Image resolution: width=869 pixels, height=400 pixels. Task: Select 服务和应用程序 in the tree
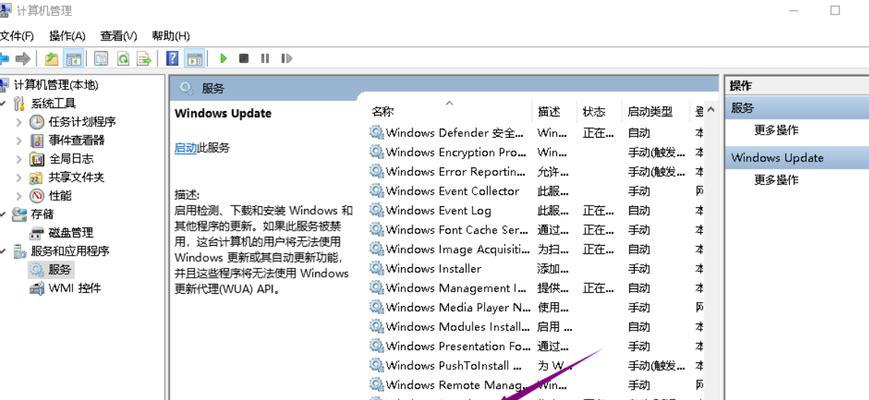70,251
